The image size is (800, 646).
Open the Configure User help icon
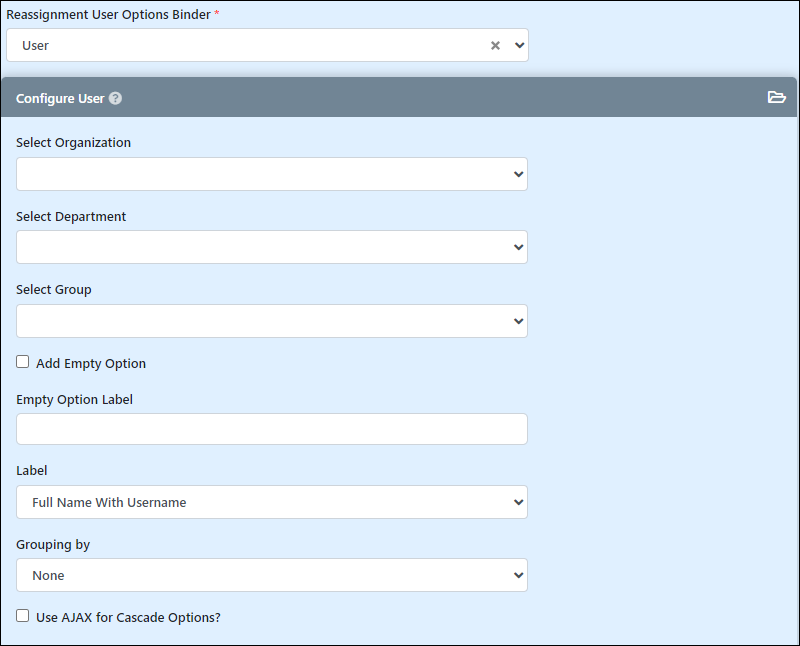point(115,98)
